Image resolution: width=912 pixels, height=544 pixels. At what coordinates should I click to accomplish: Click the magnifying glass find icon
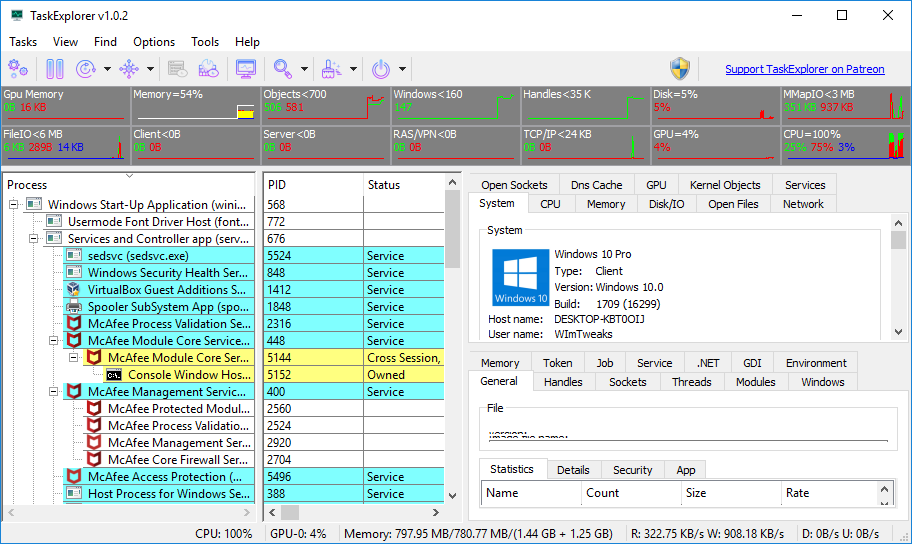click(283, 69)
